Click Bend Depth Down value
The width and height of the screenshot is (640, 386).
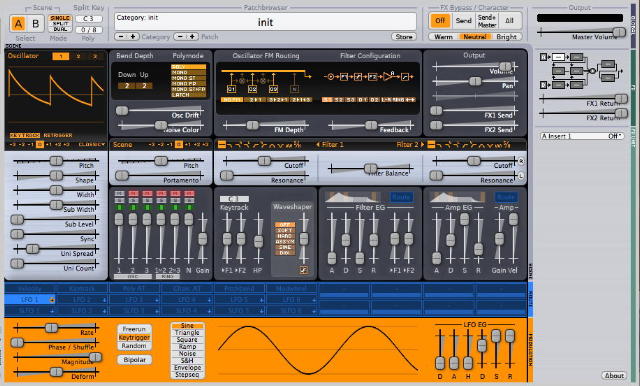click(x=127, y=86)
